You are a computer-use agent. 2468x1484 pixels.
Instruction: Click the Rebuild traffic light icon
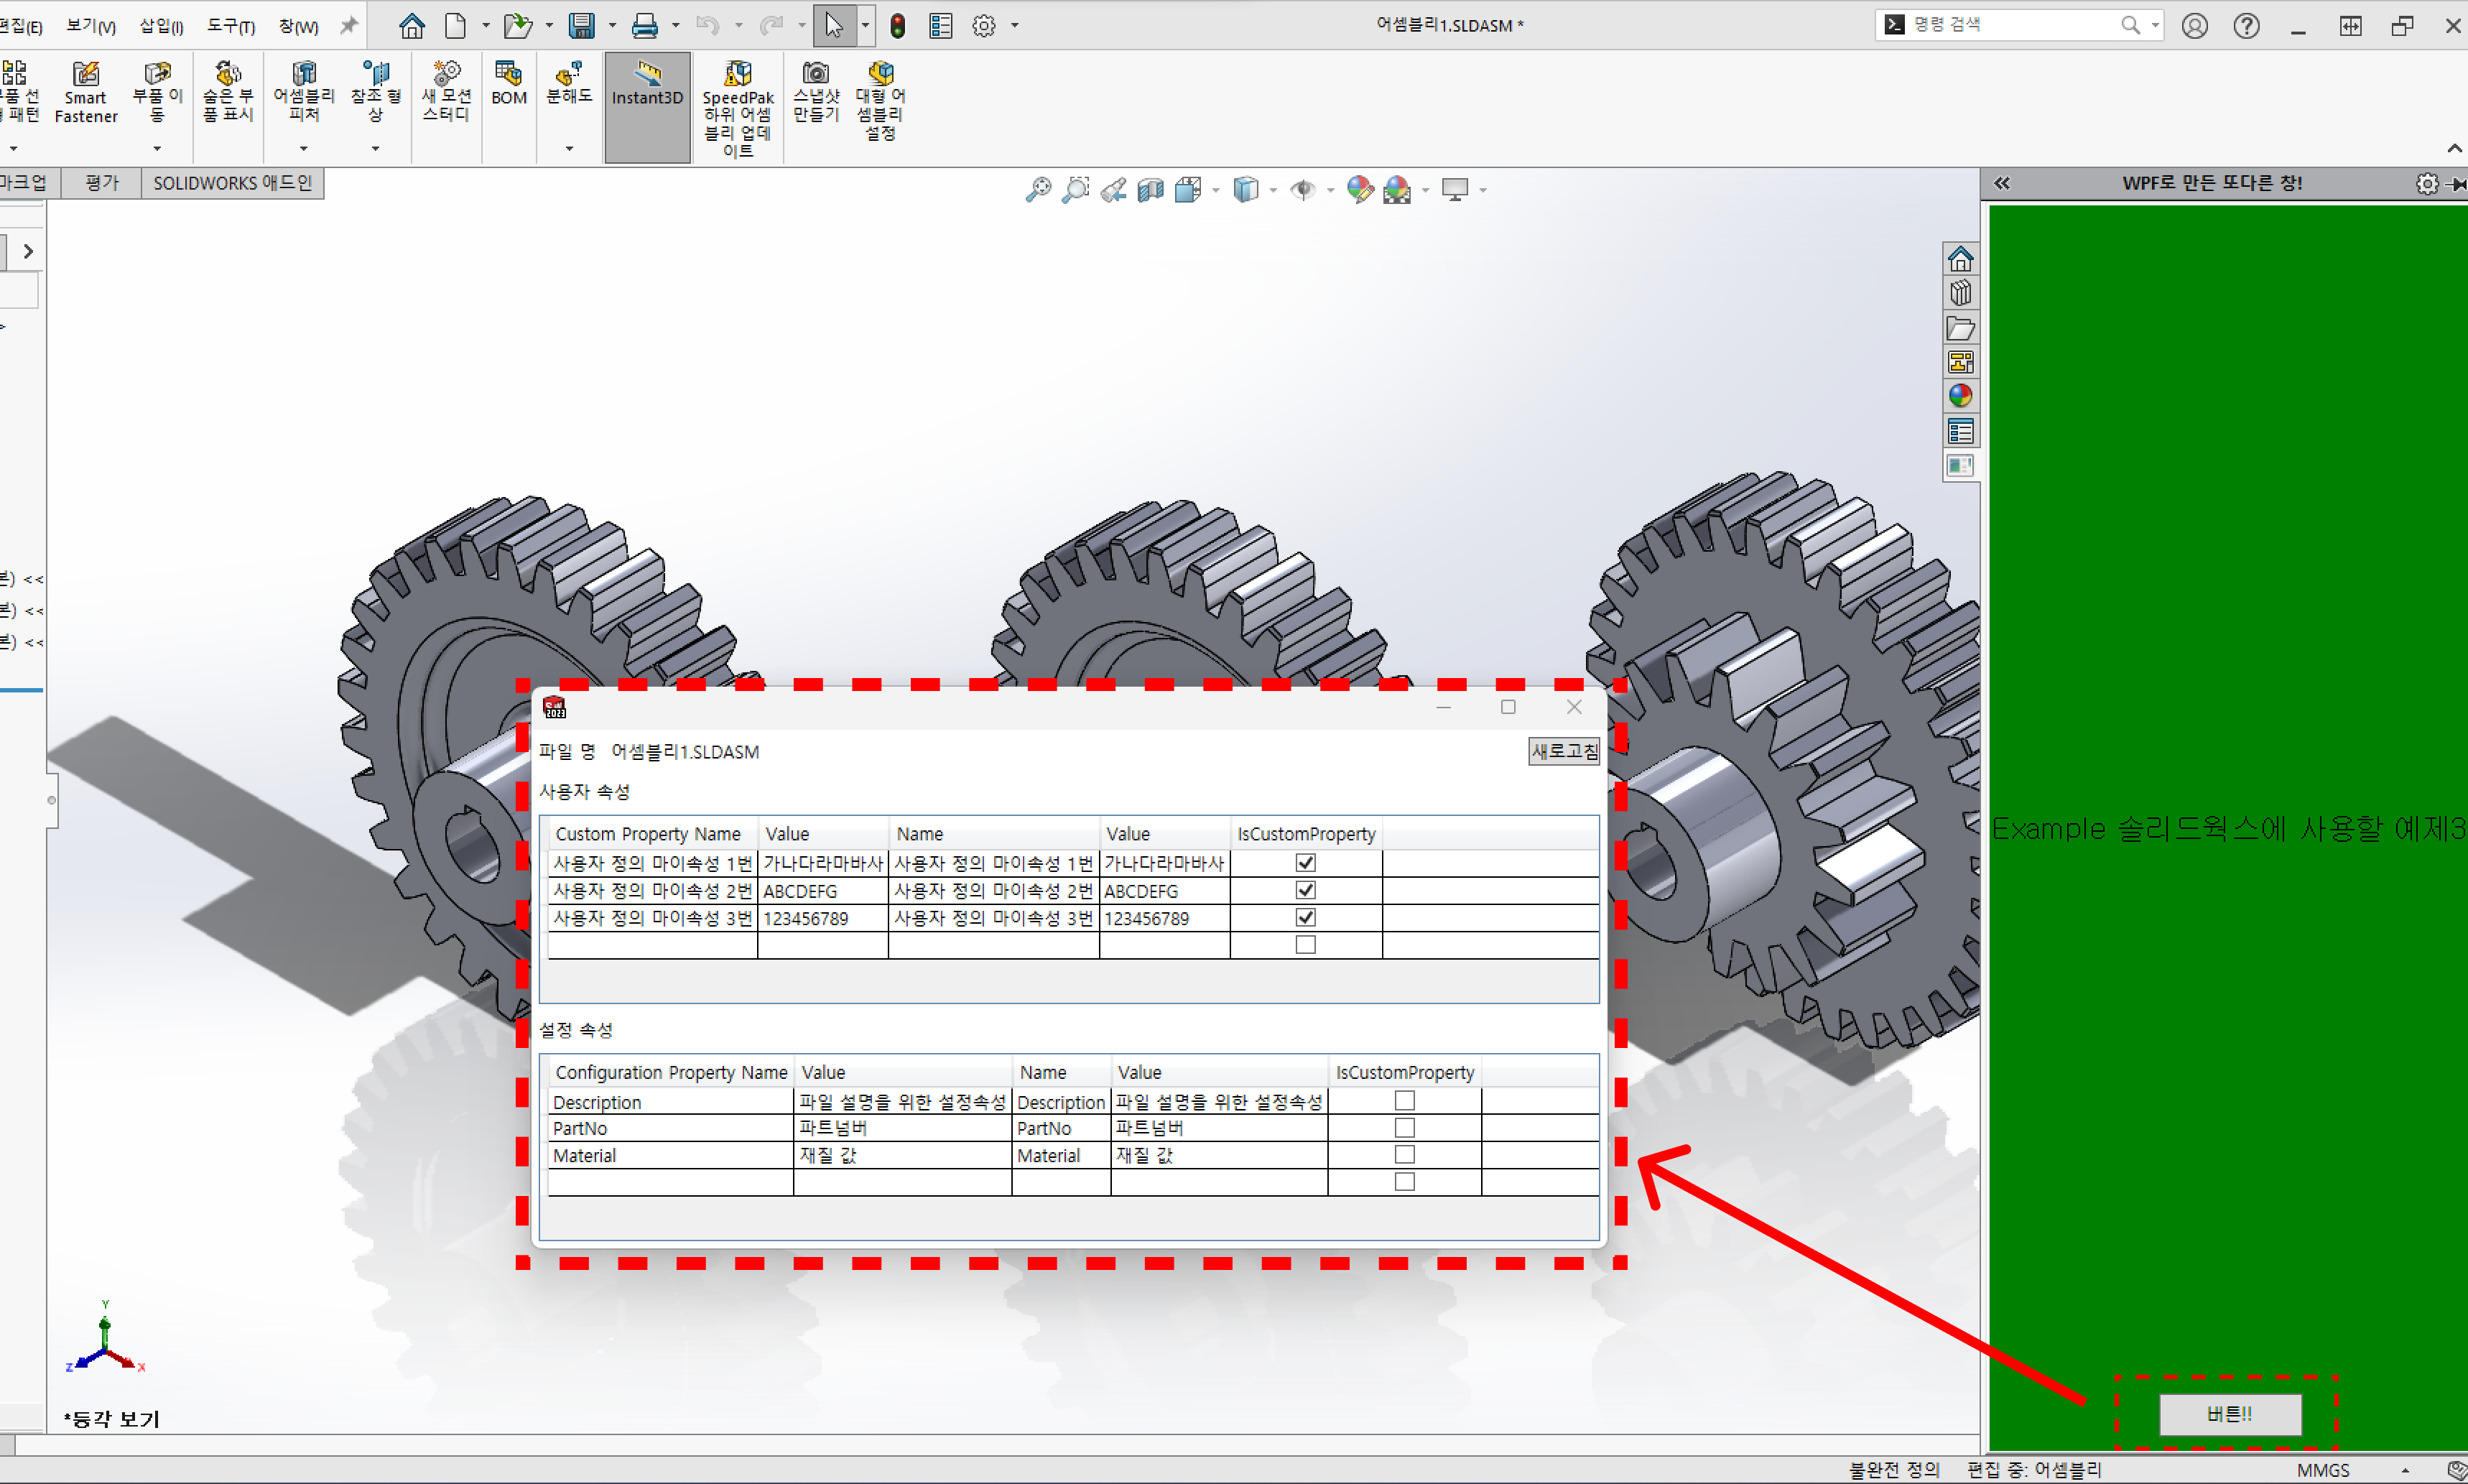click(x=897, y=26)
